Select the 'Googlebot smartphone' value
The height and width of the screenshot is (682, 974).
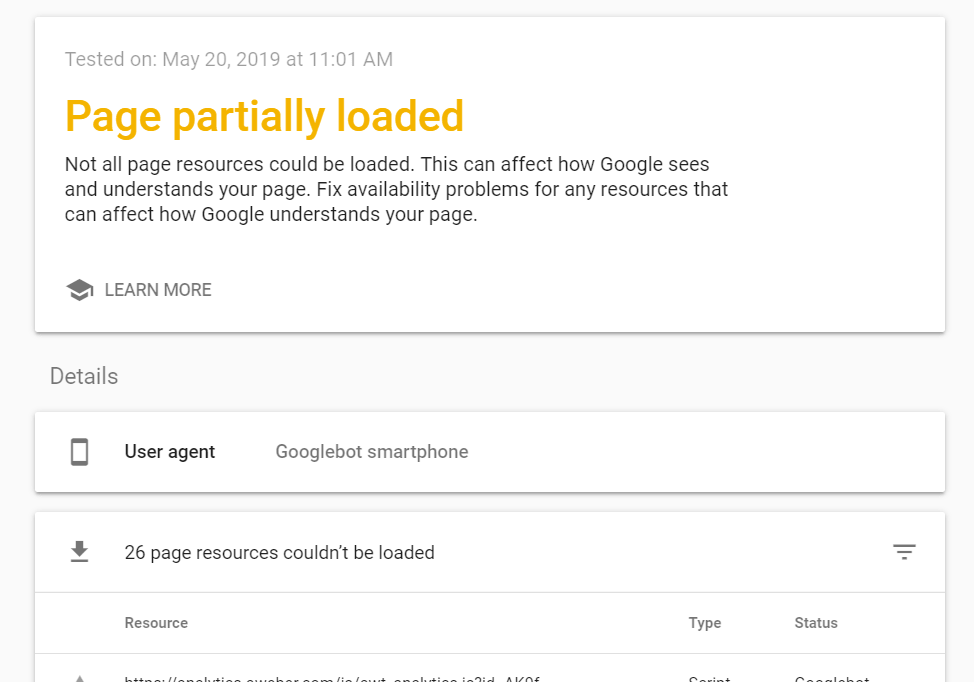coord(372,452)
